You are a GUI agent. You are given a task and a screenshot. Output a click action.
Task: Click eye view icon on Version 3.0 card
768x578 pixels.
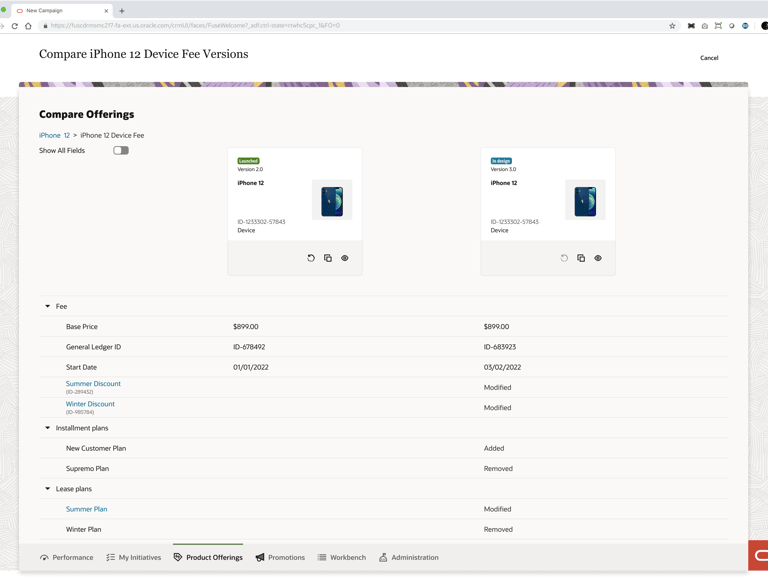point(598,258)
